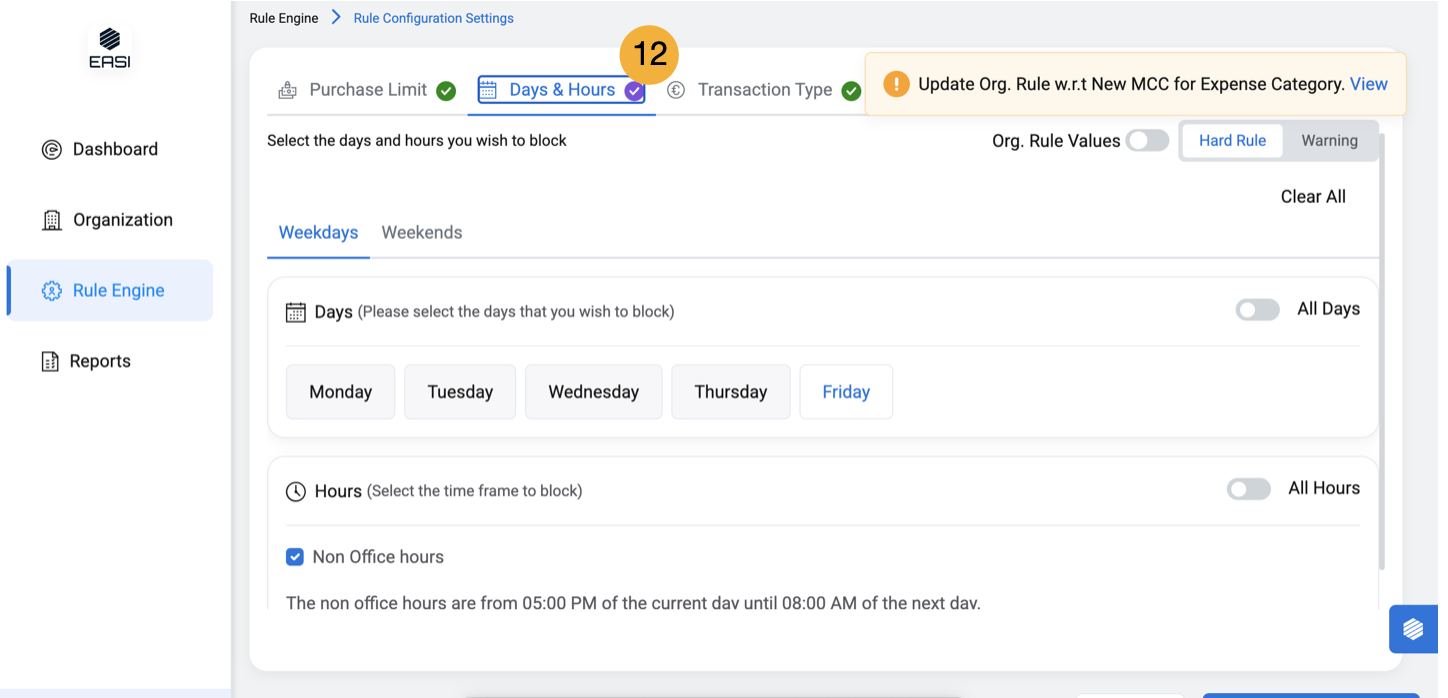Screen dimensions: 1448x698
Task: Open the Purchase Limit tab
Action: (x=367, y=90)
